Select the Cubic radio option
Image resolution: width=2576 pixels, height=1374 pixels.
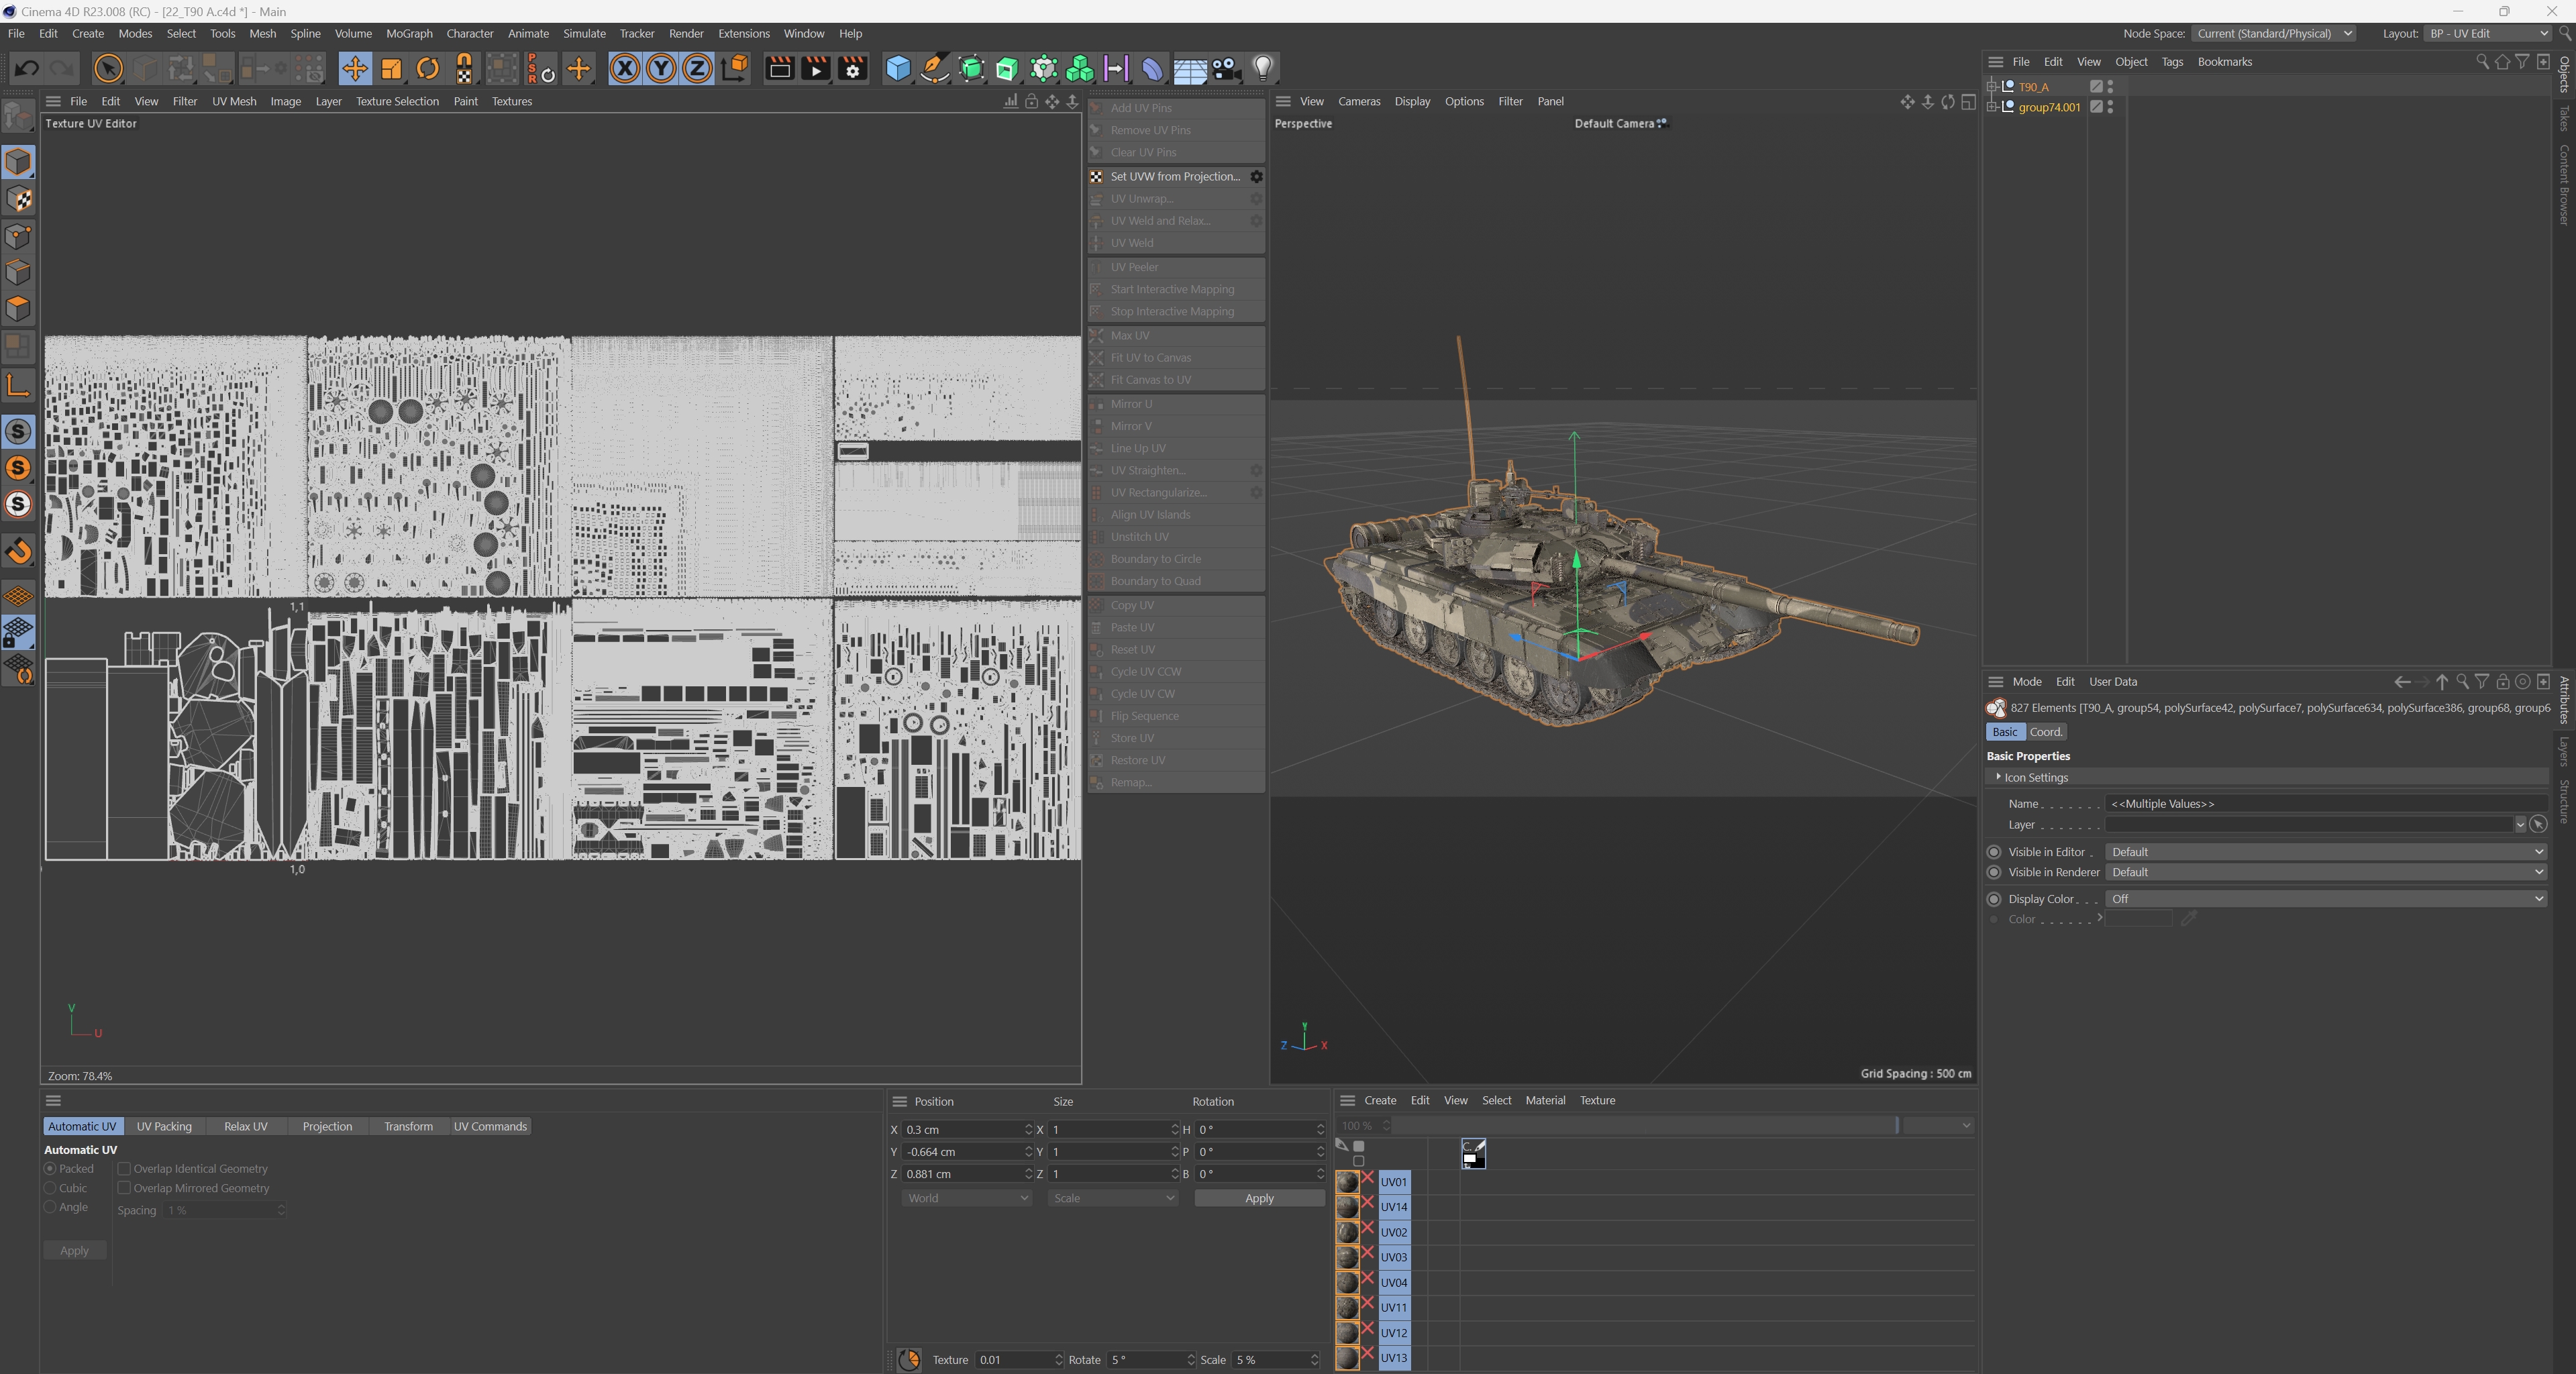(x=50, y=1188)
